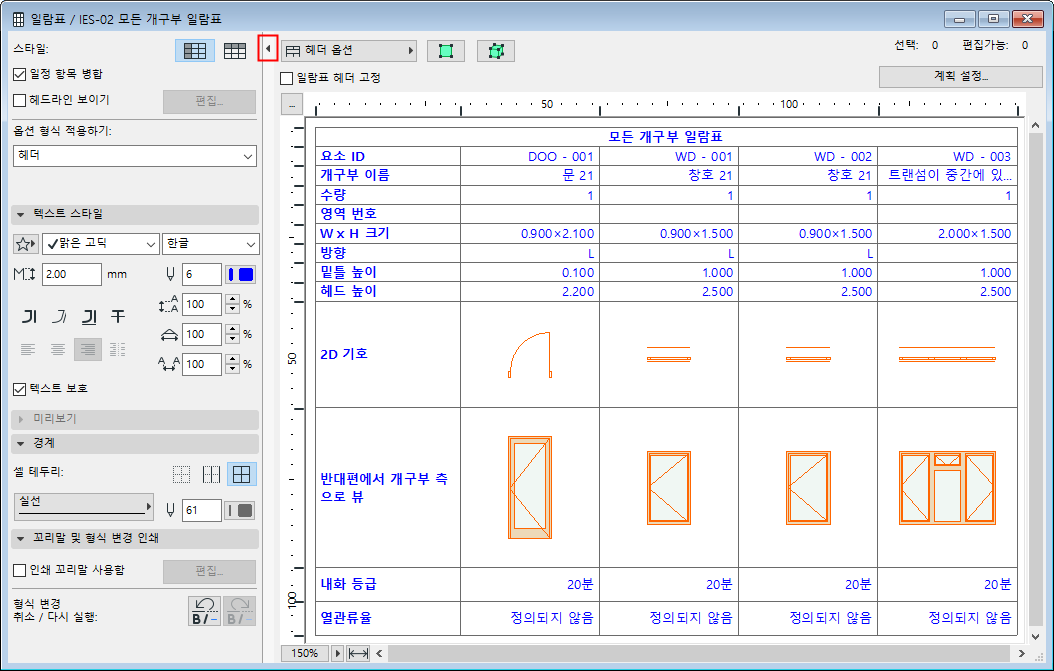
Task: Select the 요소 ID header cell
Action: (388, 157)
